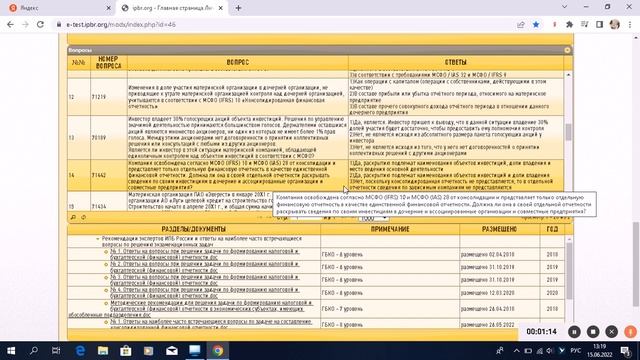Click the ВОПРОС column header
Viewport: 640px width, 360px height.
click(x=238, y=62)
